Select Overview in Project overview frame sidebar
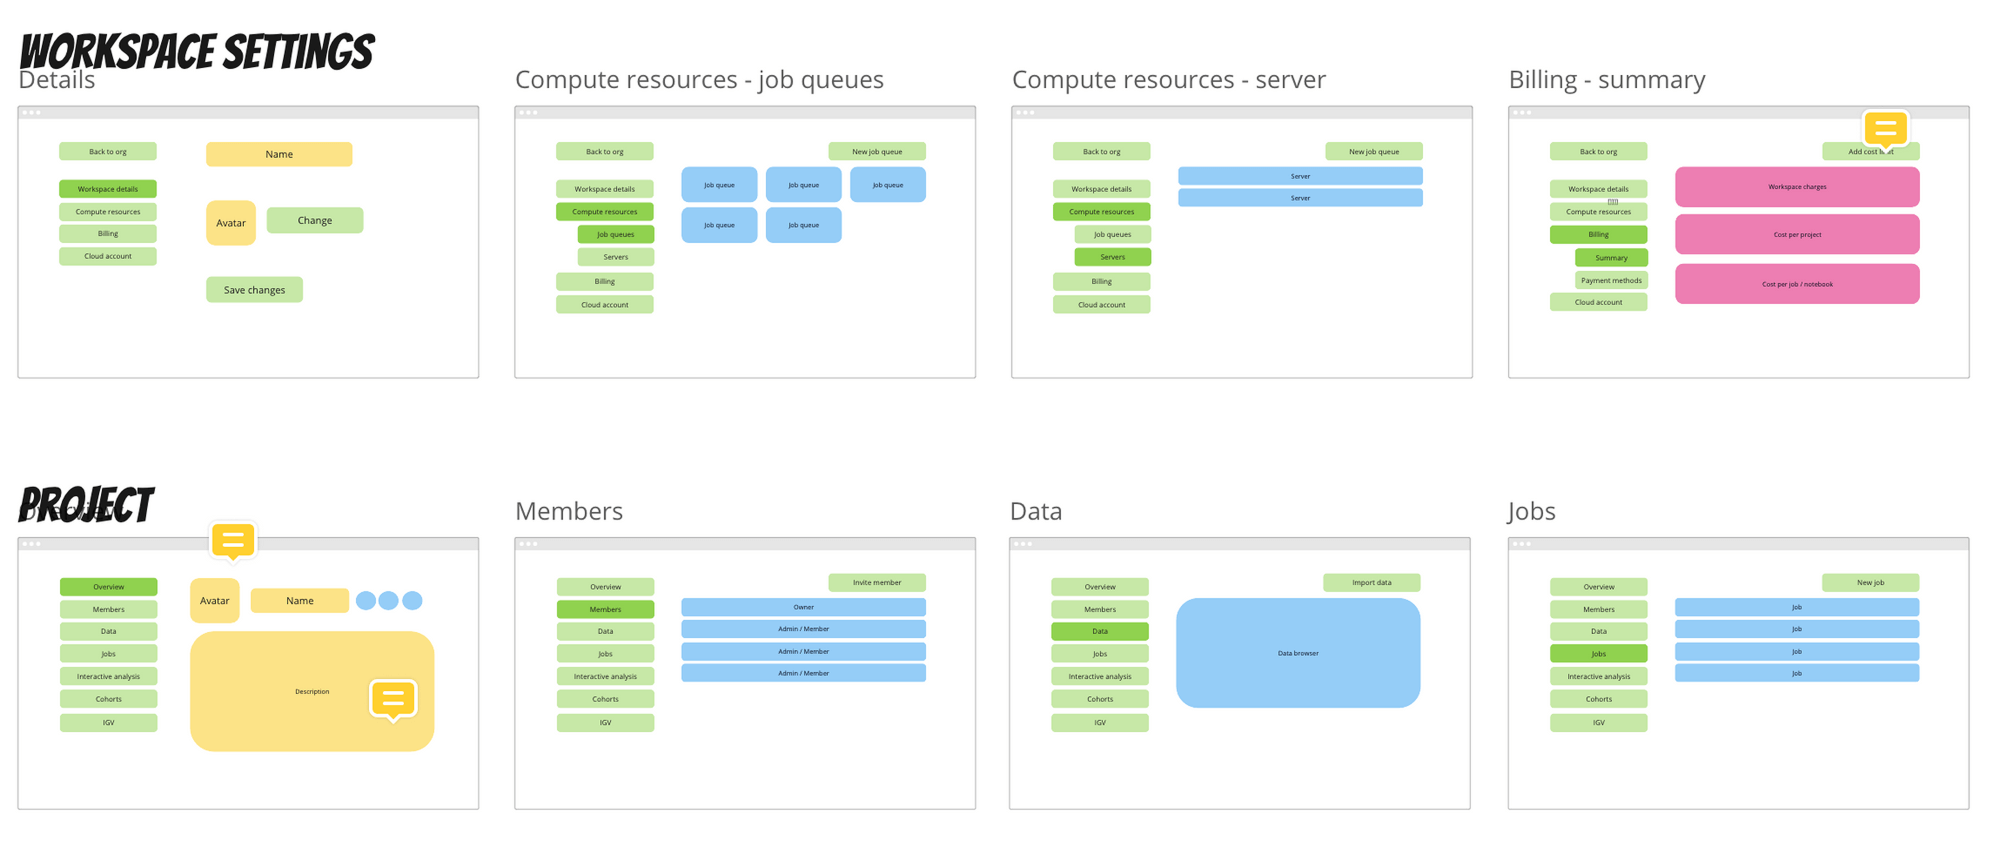 [109, 587]
